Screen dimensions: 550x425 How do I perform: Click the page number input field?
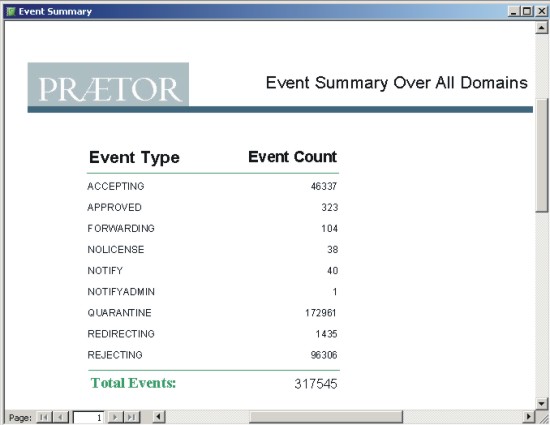tap(88, 417)
